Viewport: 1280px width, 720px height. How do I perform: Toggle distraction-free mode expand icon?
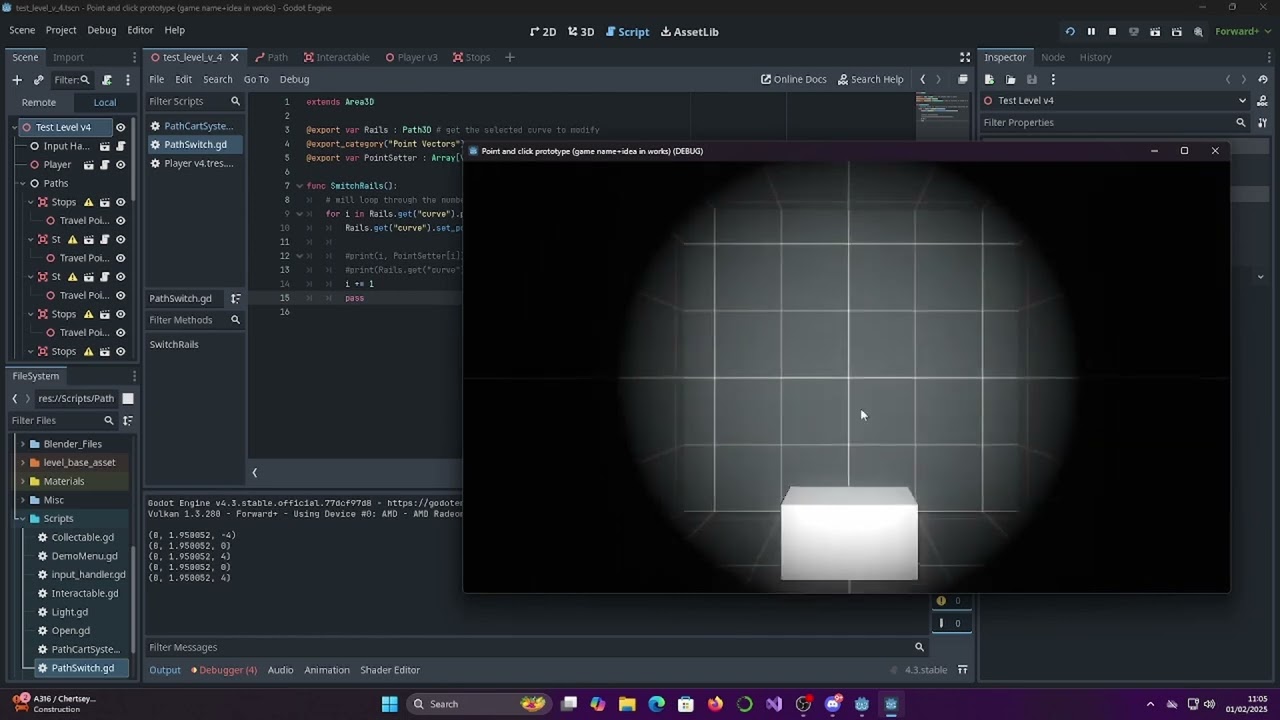pos(965,57)
